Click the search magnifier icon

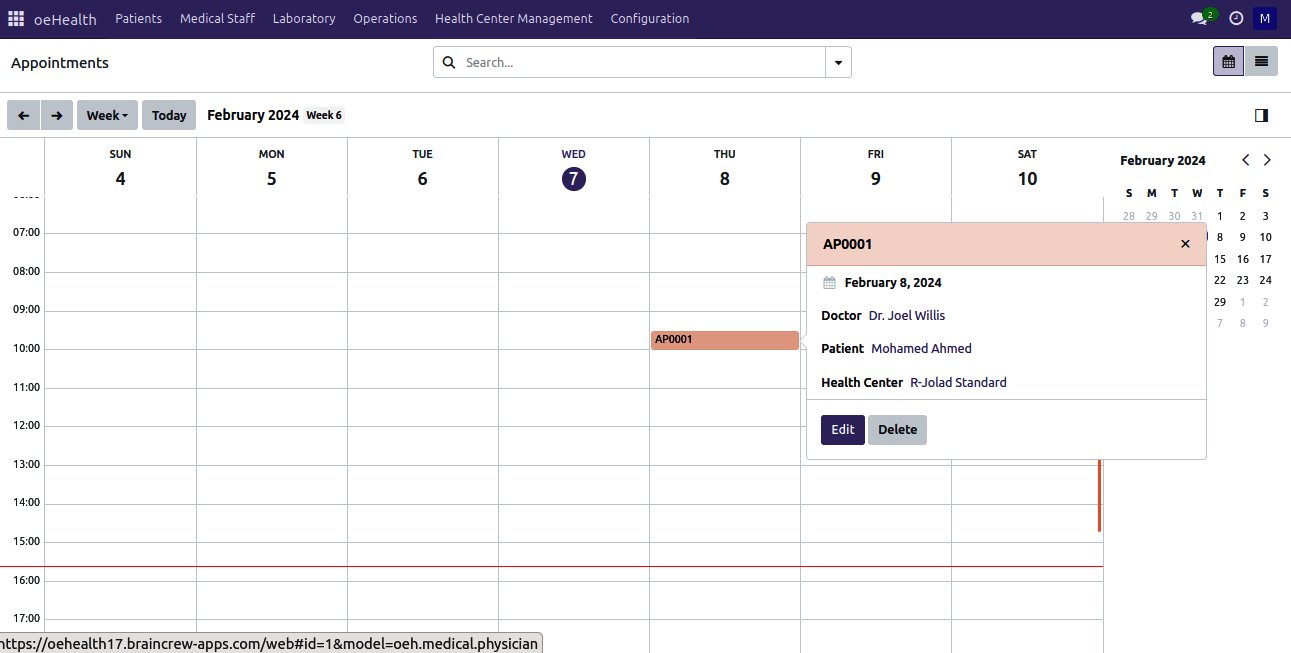click(x=448, y=62)
